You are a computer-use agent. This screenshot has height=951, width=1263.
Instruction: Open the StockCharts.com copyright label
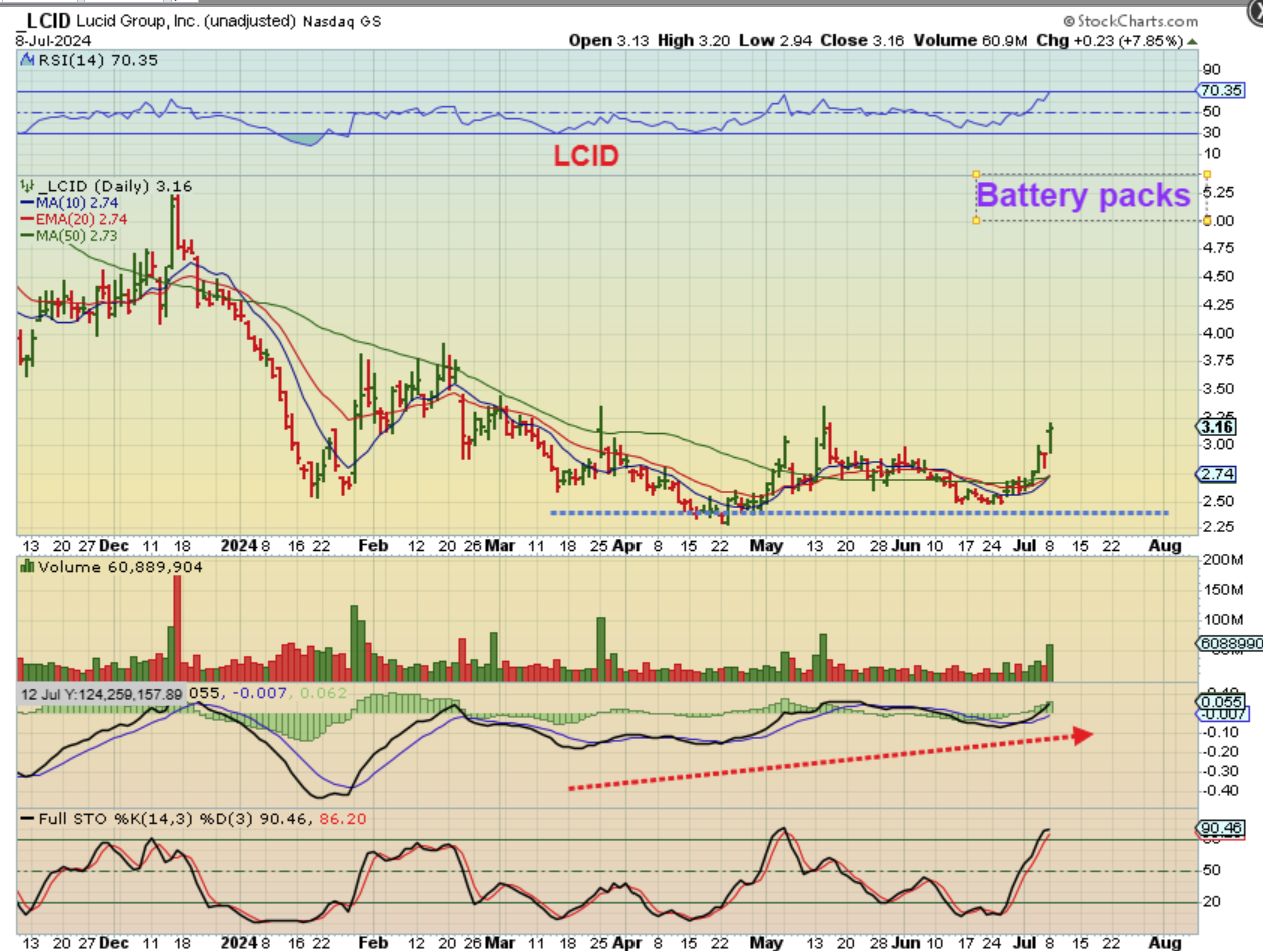(1131, 21)
